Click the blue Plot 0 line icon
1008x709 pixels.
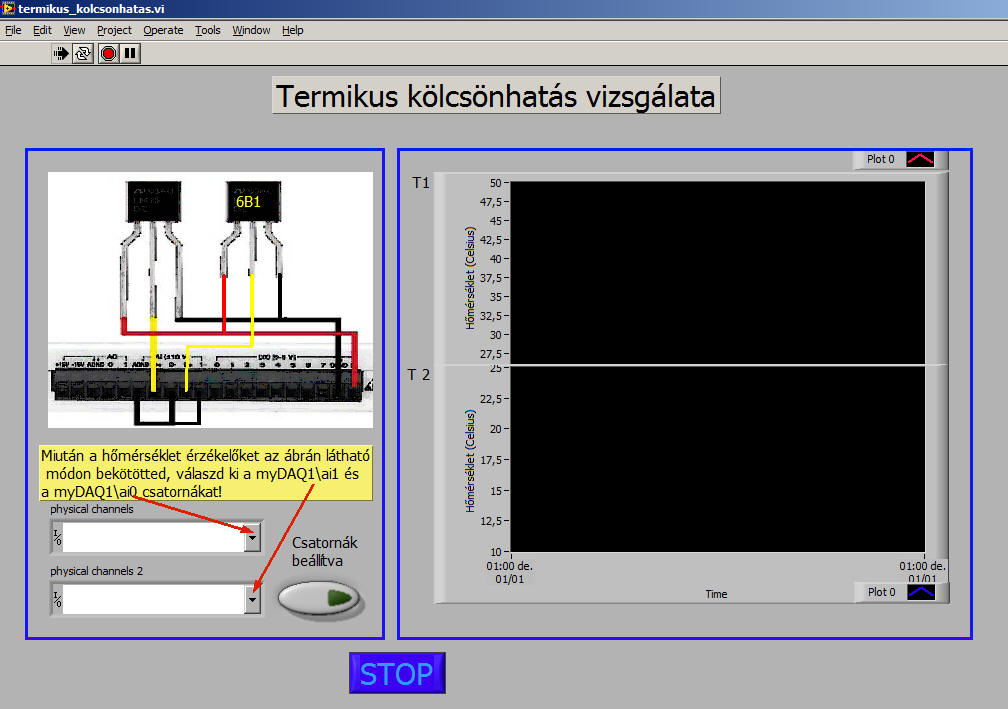click(x=920, y=592)
